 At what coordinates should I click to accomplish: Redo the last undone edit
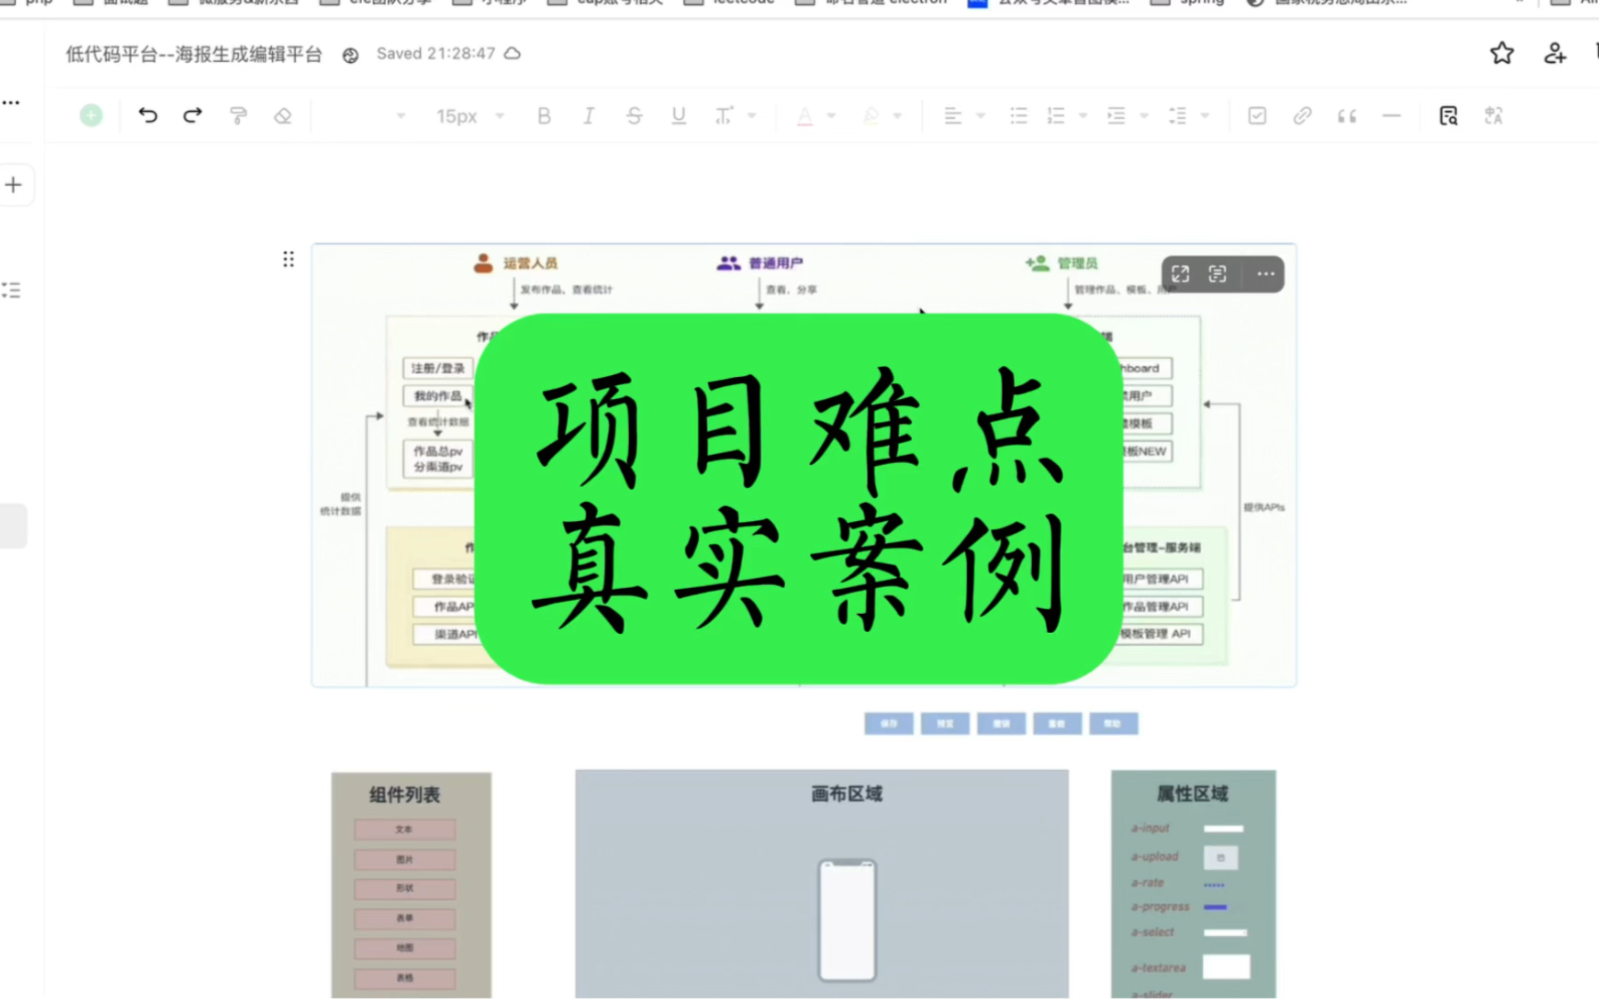tap(193, 116)
